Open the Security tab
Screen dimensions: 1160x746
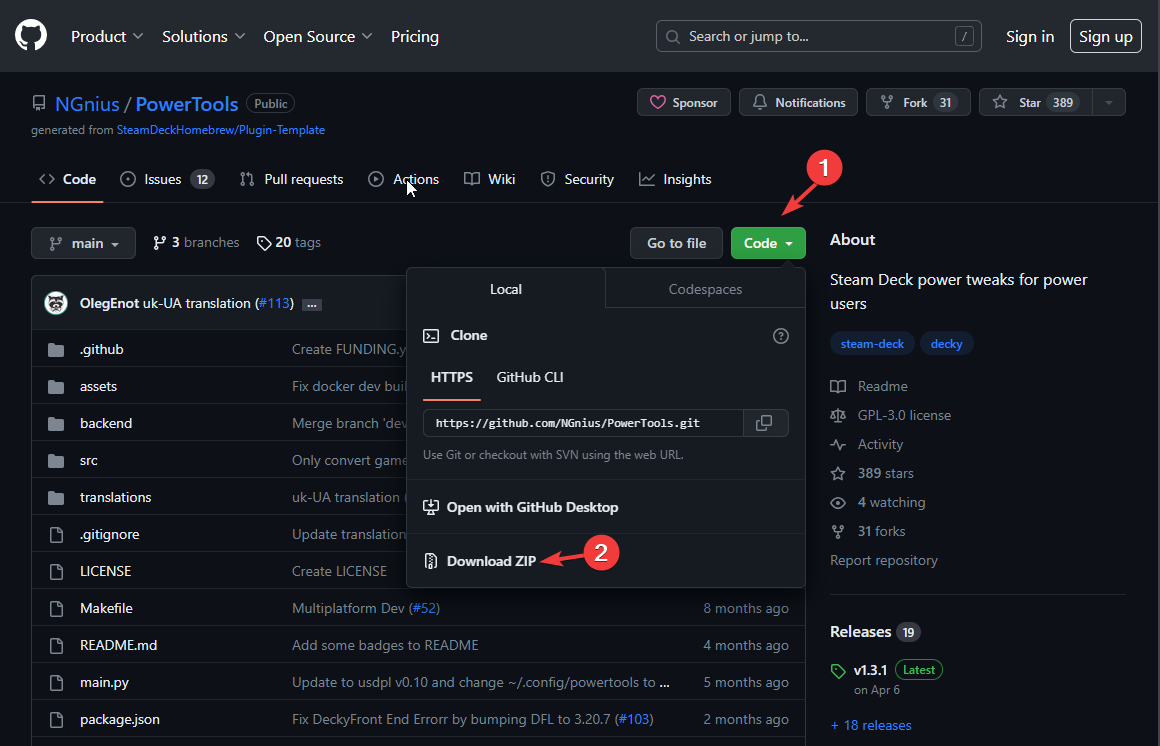click(x=577, y=179)
